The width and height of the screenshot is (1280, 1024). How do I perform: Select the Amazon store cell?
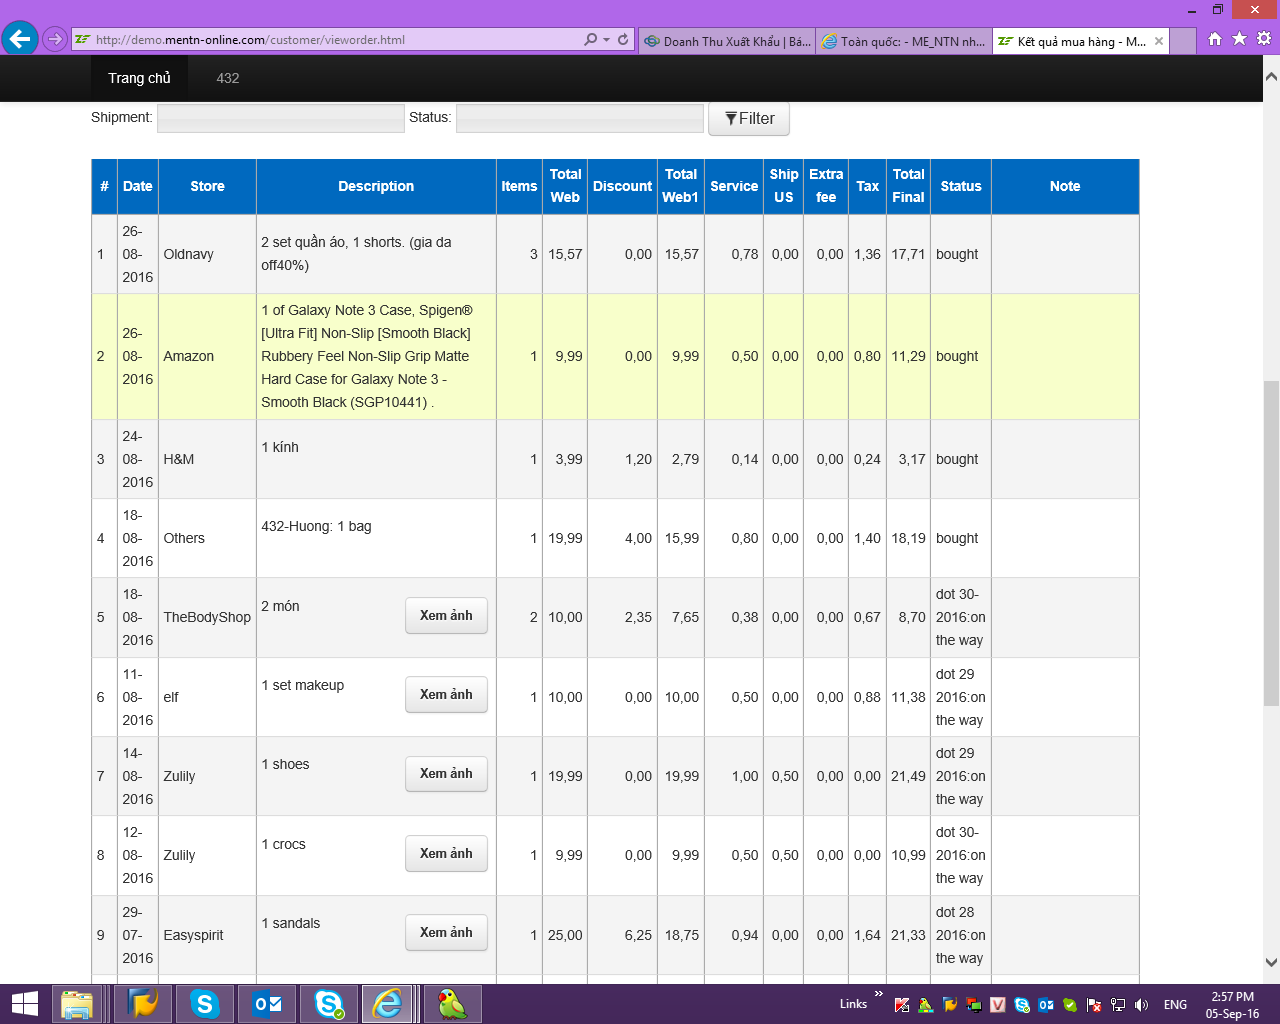click(207, 356)
